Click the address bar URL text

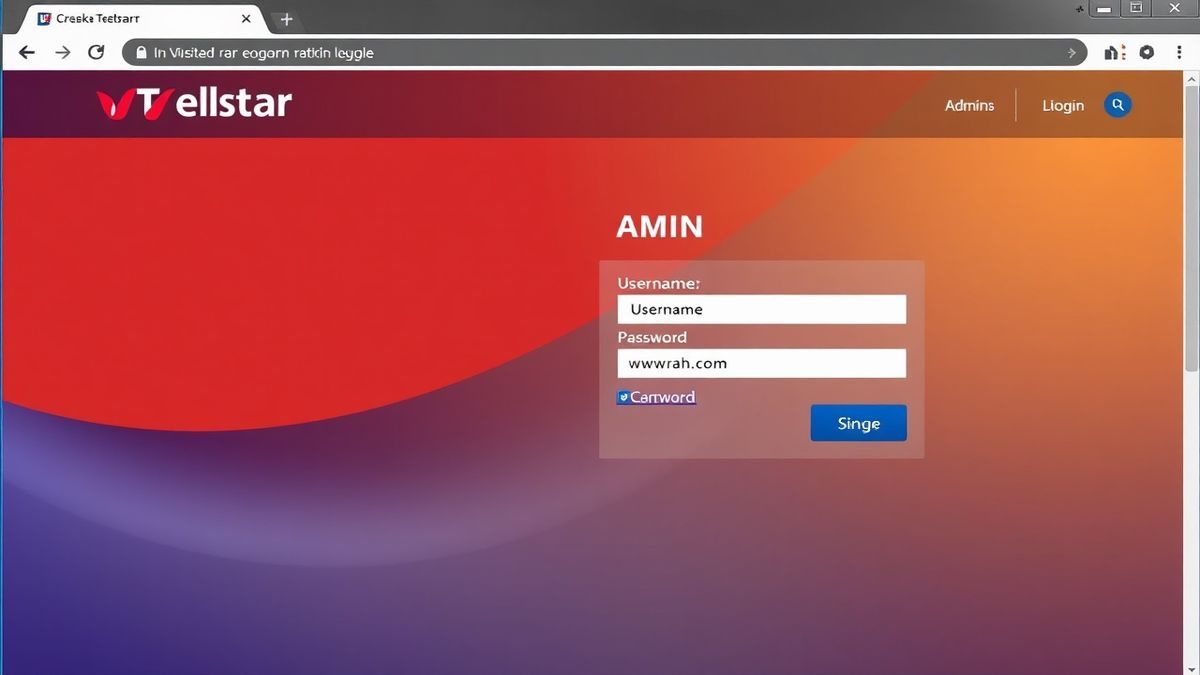(264, 52)
